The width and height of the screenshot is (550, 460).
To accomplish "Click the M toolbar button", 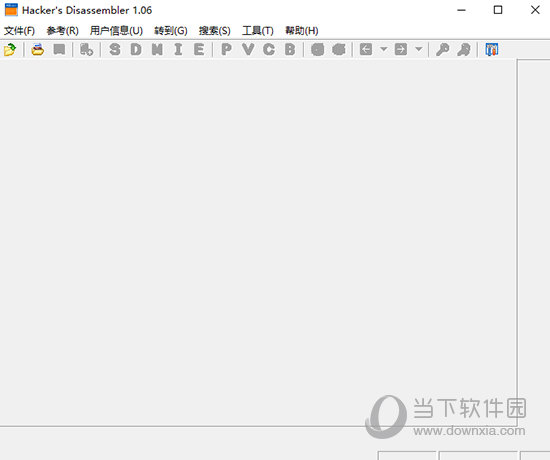I will point(157,49).
